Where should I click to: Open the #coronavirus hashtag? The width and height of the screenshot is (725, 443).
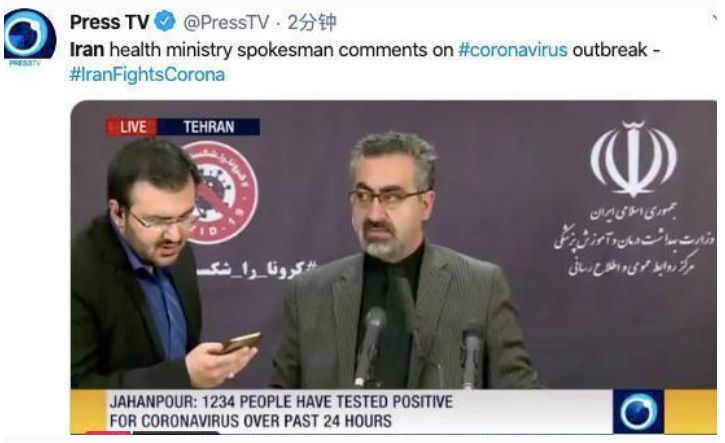(x=513, y=49)
